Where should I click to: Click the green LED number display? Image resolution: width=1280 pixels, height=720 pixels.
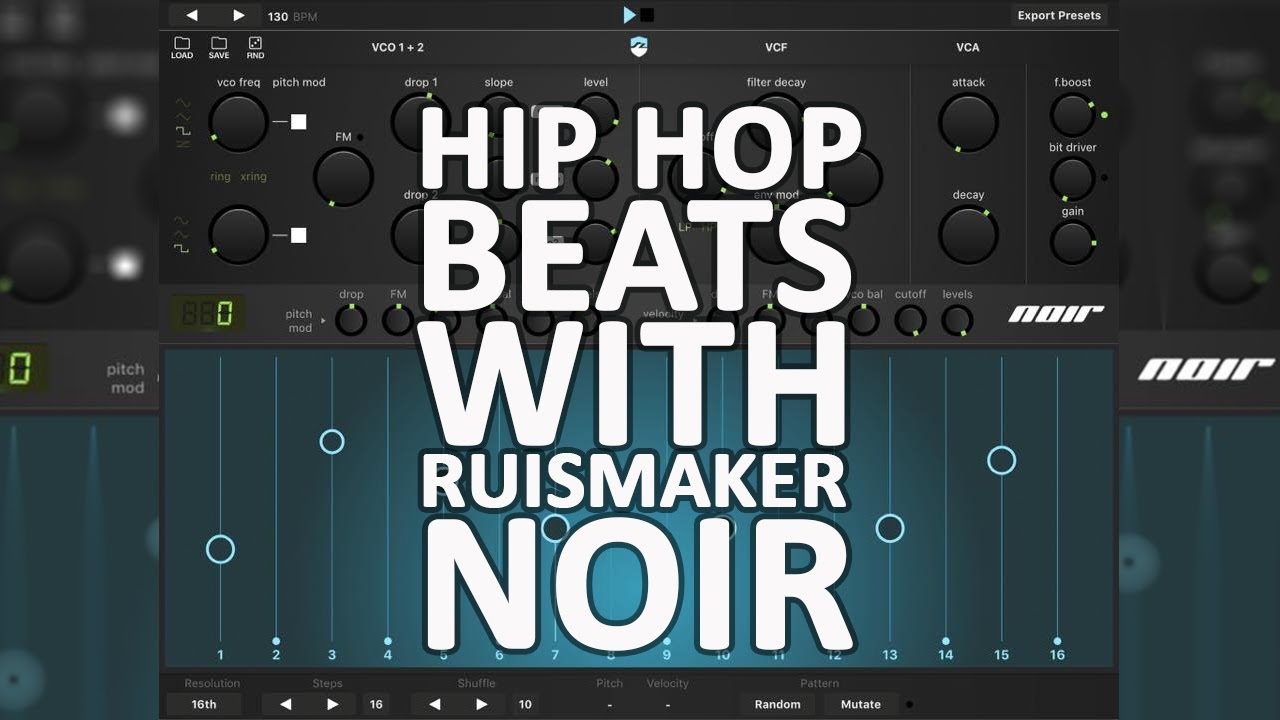208,315
